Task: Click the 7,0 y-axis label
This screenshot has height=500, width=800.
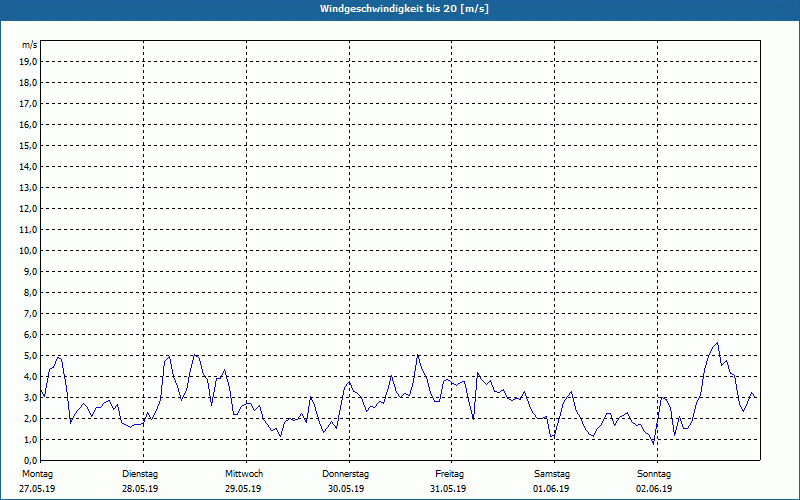Action: point(30,313)
